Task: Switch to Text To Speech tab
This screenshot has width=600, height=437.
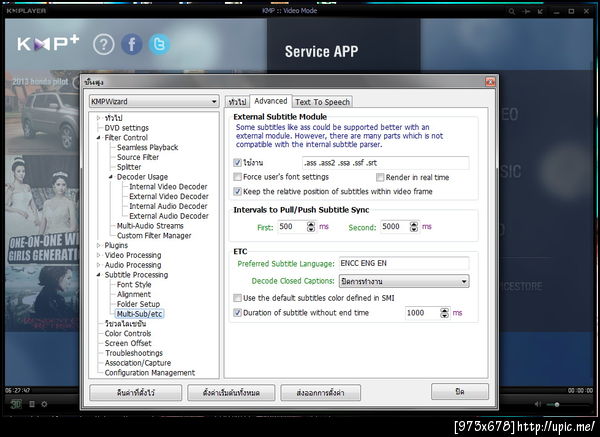Action: pyautogui.click(x=322, y=102)
